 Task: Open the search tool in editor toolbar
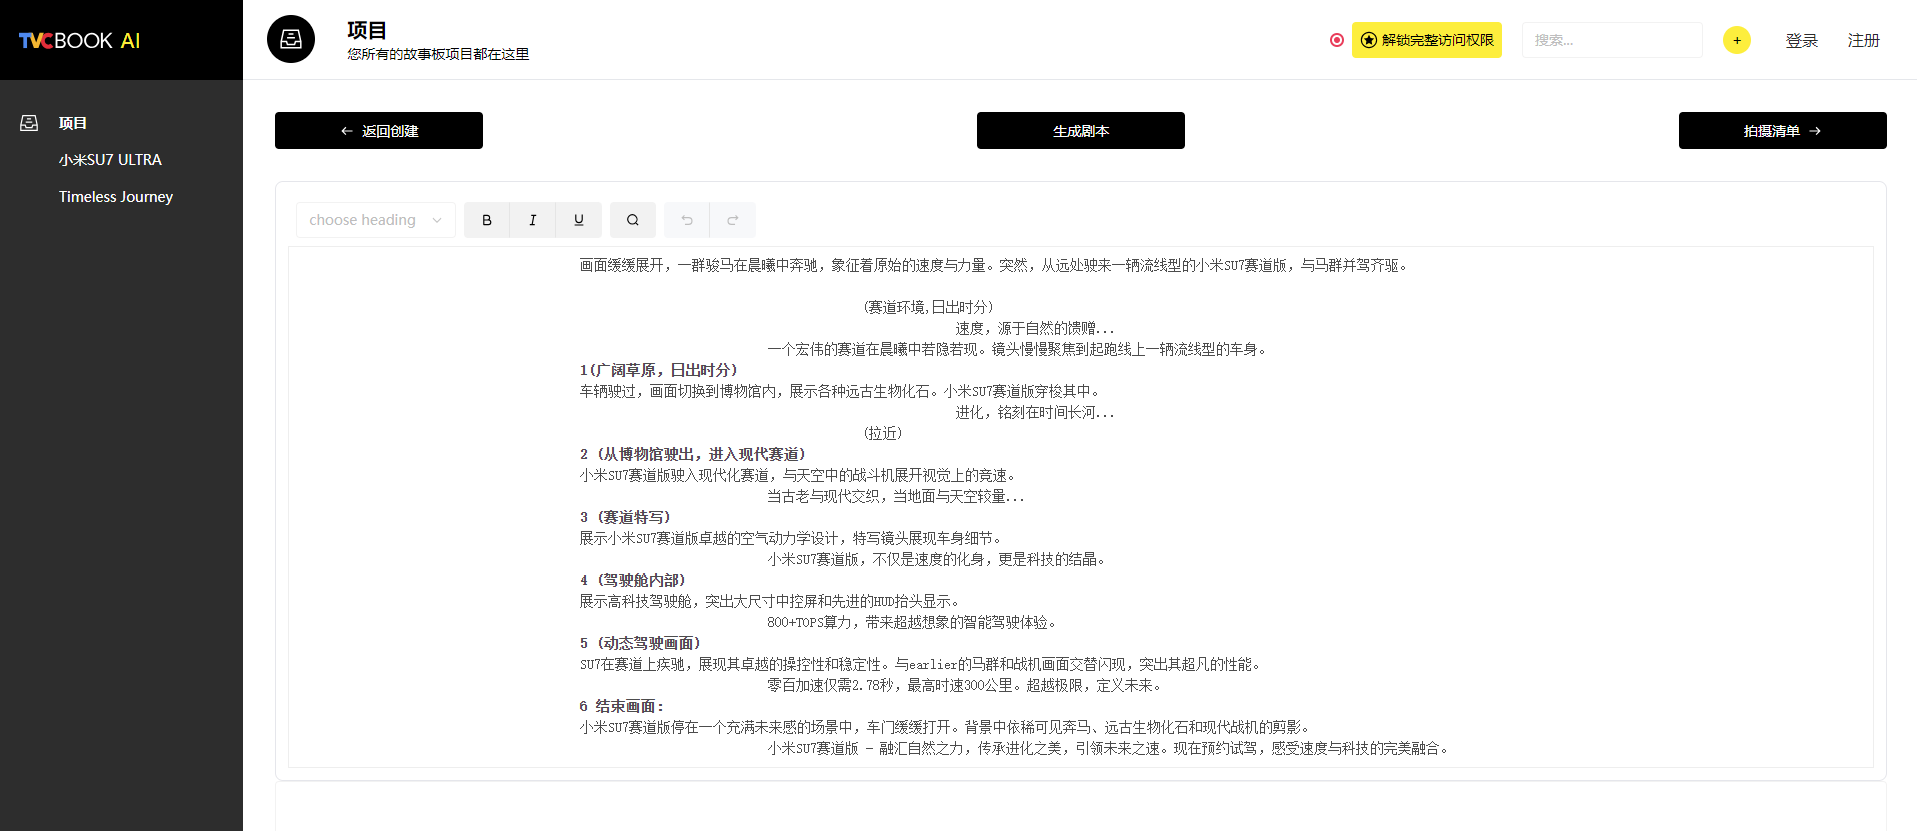coord(633,220)
